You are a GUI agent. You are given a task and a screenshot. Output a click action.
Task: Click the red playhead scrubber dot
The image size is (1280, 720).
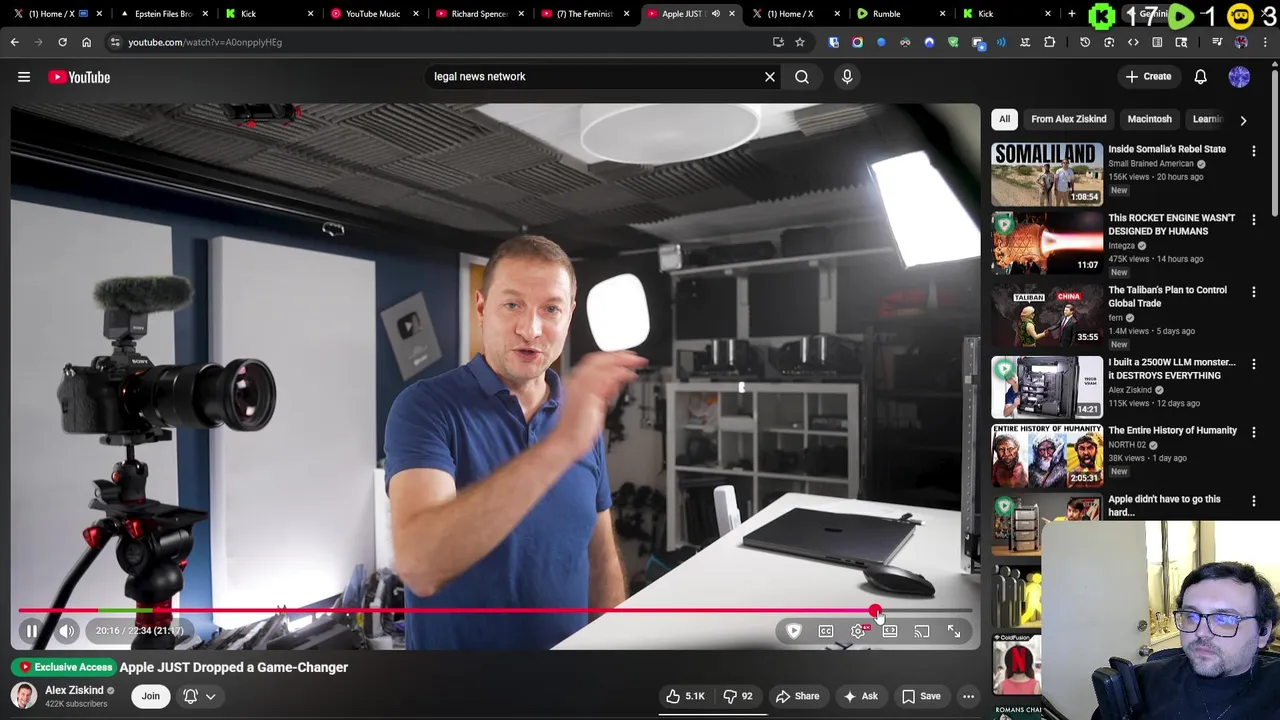coord(875,611)
